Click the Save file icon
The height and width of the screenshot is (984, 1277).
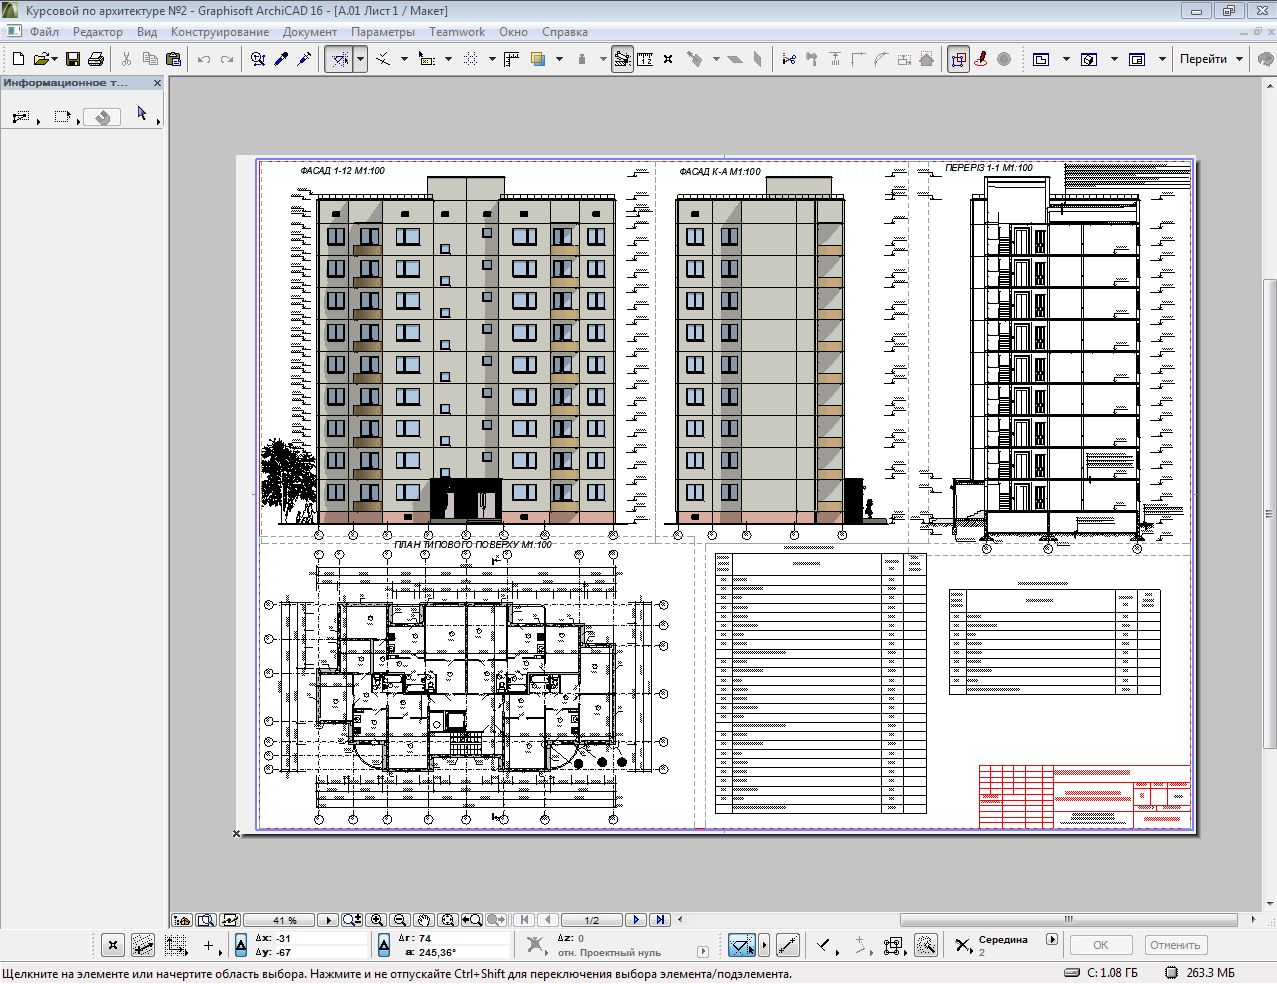click(x=73, y=60)
